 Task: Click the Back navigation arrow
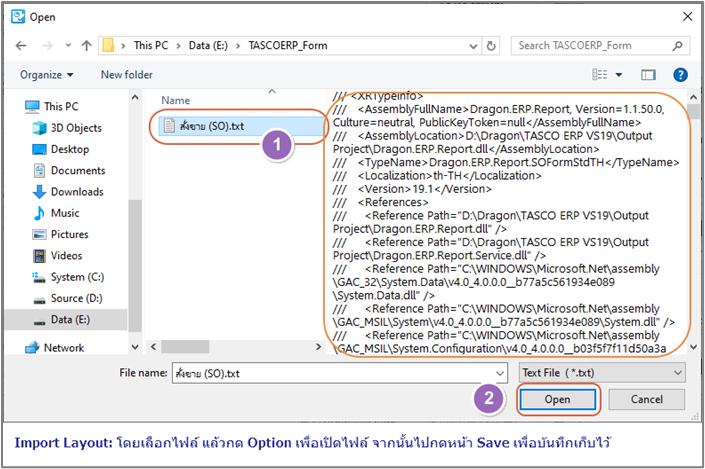(x=20, y=45)
